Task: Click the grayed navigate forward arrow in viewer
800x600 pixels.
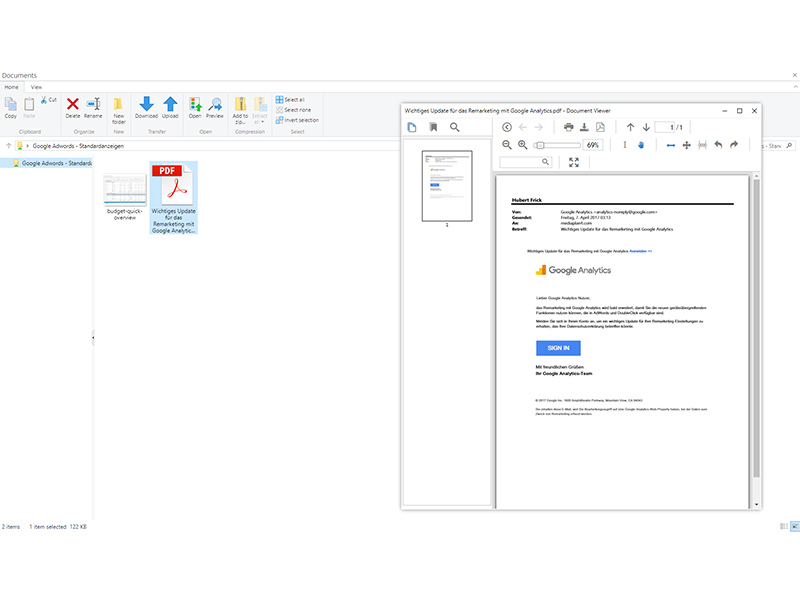Action: (x=539, y=128)
